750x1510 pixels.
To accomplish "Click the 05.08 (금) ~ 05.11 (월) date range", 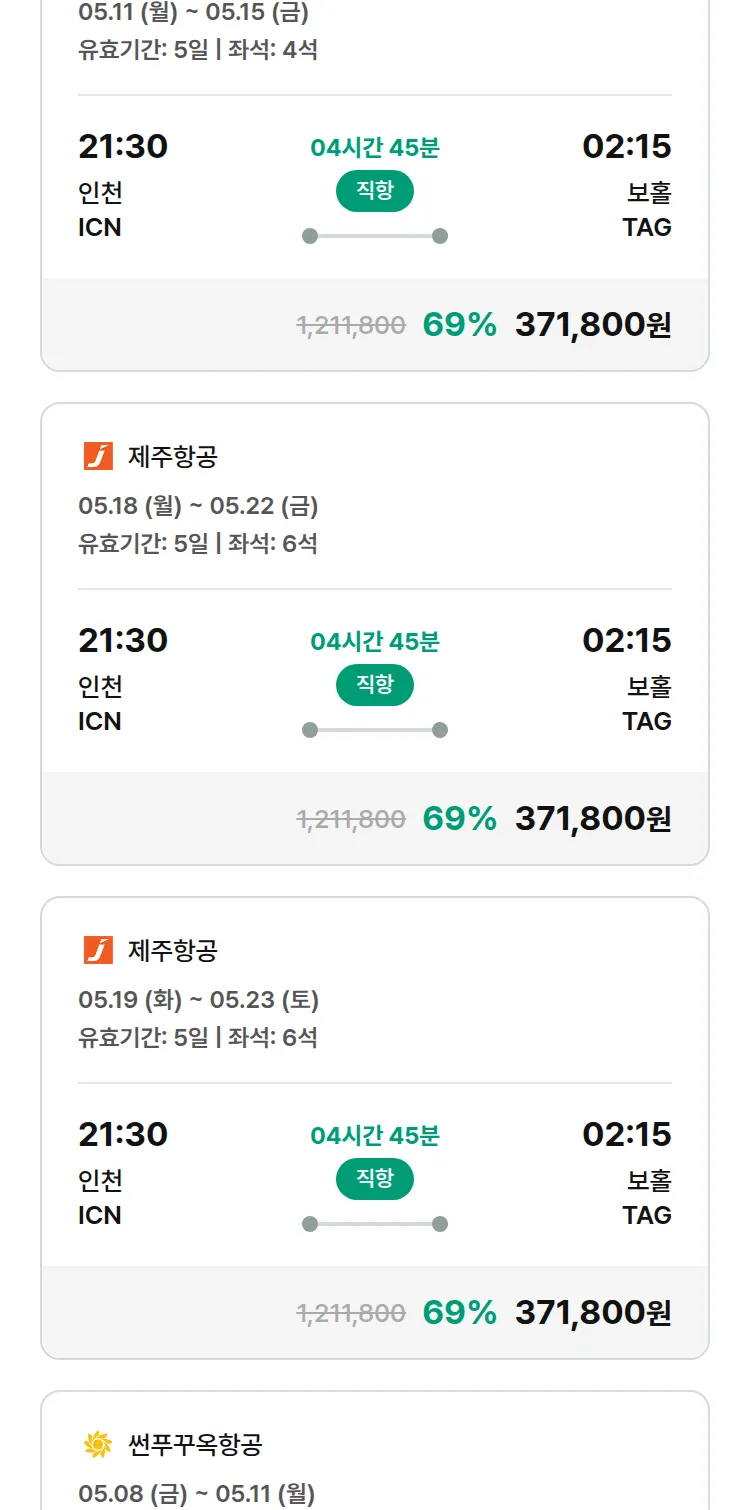I will pos(196,1494).
